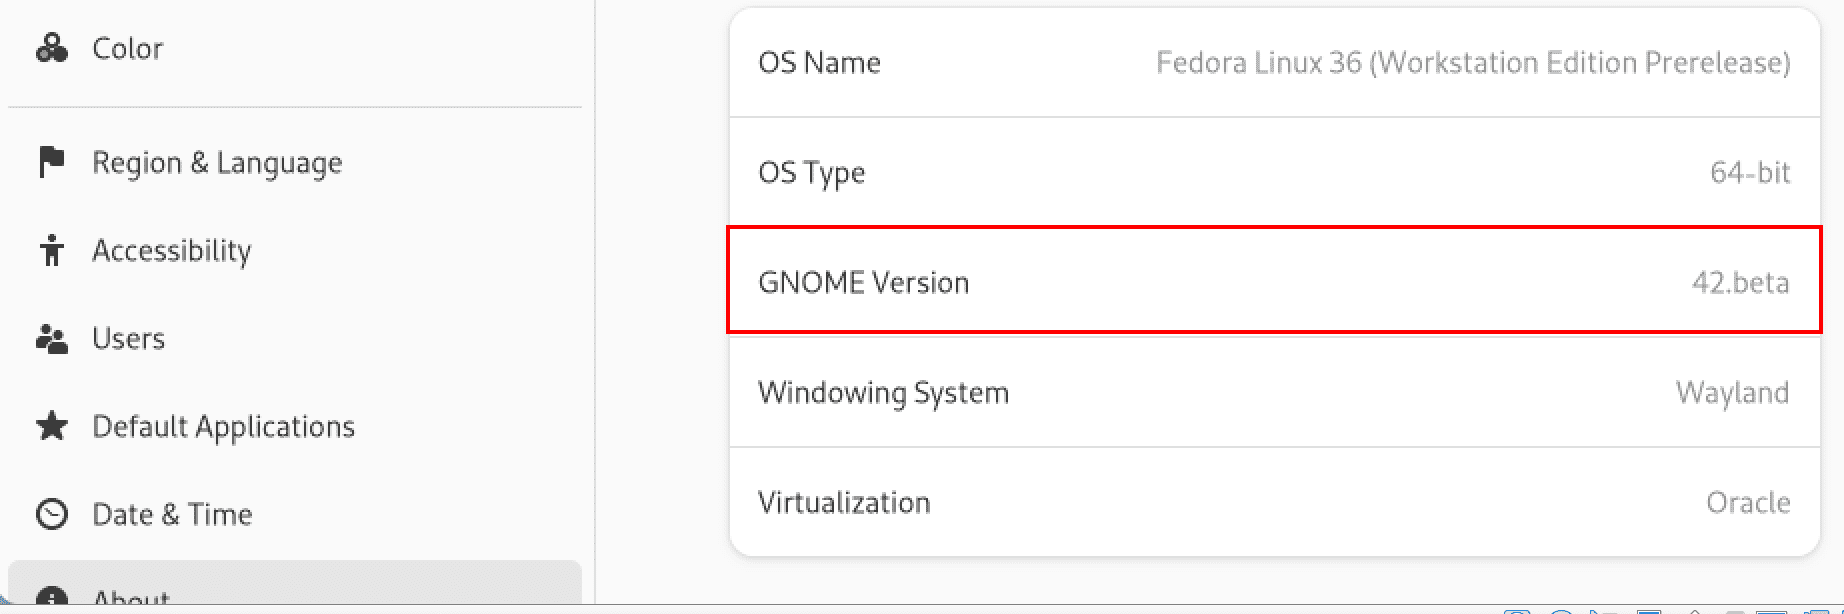Click the leftmost status icon in bottom-right tray
This screenshot has width=1844, height=614.
(x=1519, y=608)
